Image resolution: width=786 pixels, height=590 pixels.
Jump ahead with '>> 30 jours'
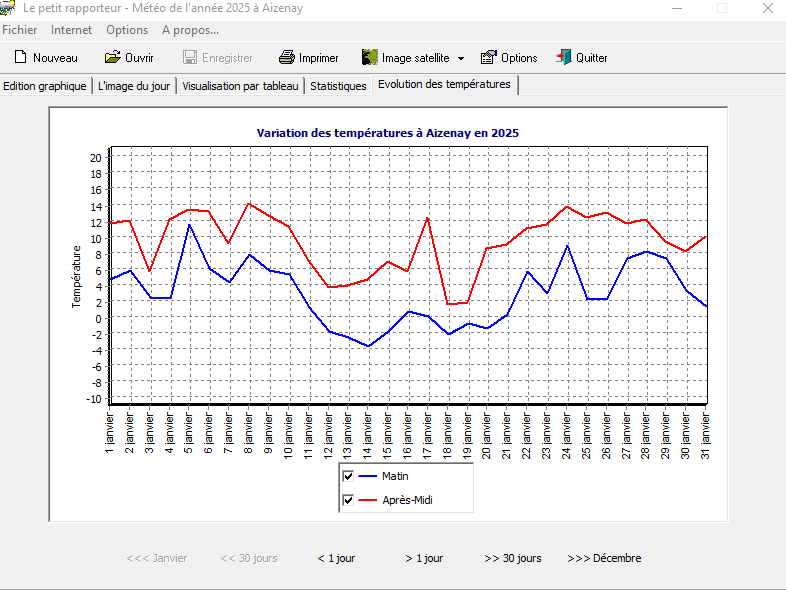coord(512,558)
